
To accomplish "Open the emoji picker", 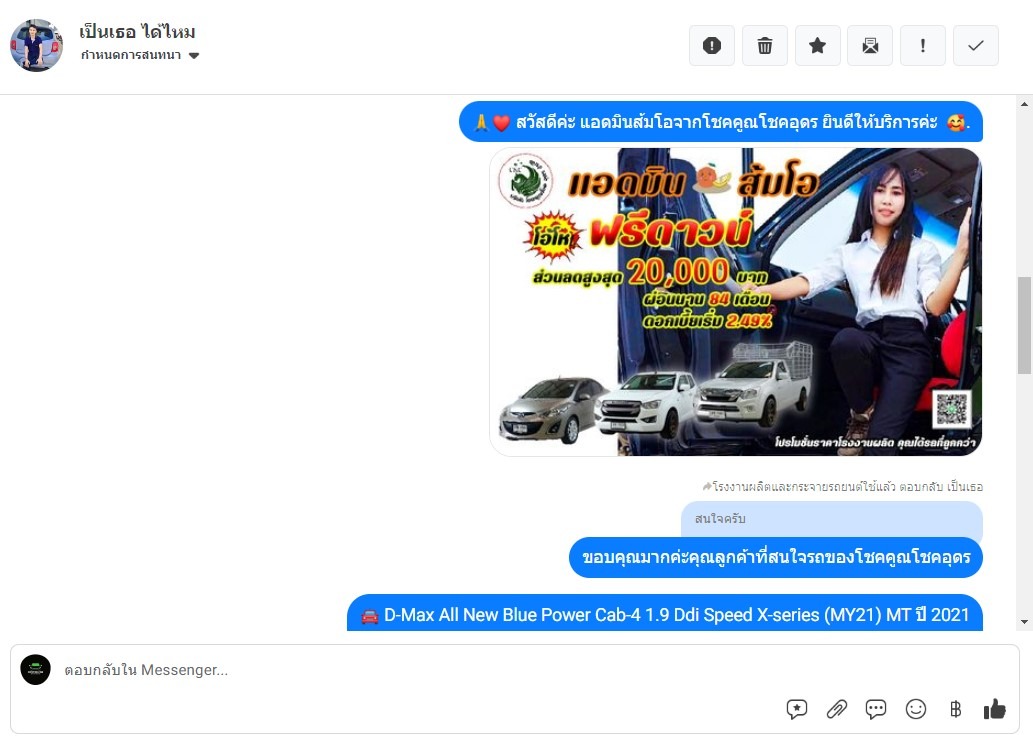I will [x=916, y=709].
